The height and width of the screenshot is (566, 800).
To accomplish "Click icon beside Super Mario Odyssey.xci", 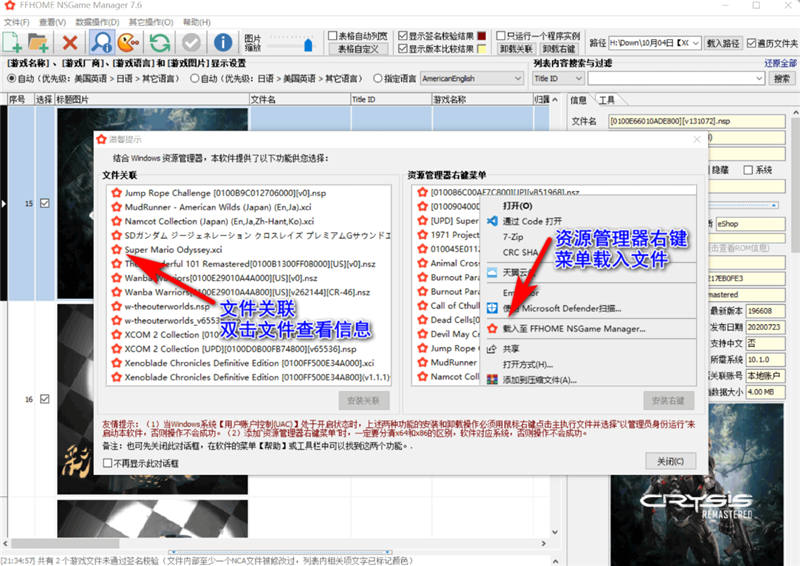I will coord(116,250).
